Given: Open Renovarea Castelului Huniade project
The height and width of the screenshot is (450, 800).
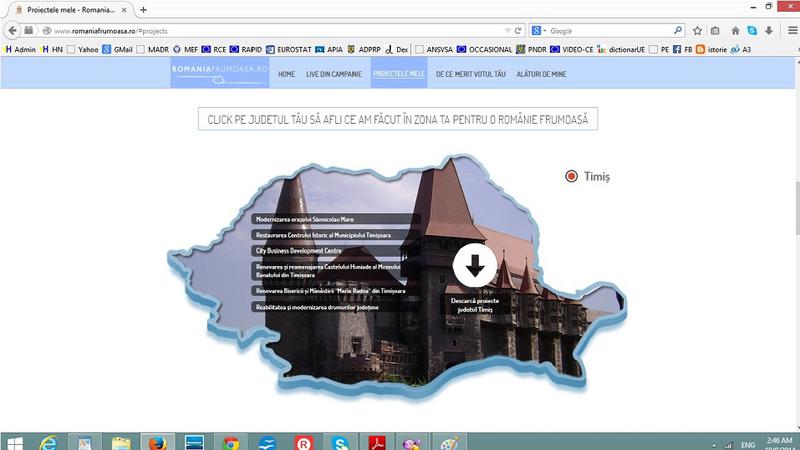Looking at the screenshot, I should click(335, 270).
